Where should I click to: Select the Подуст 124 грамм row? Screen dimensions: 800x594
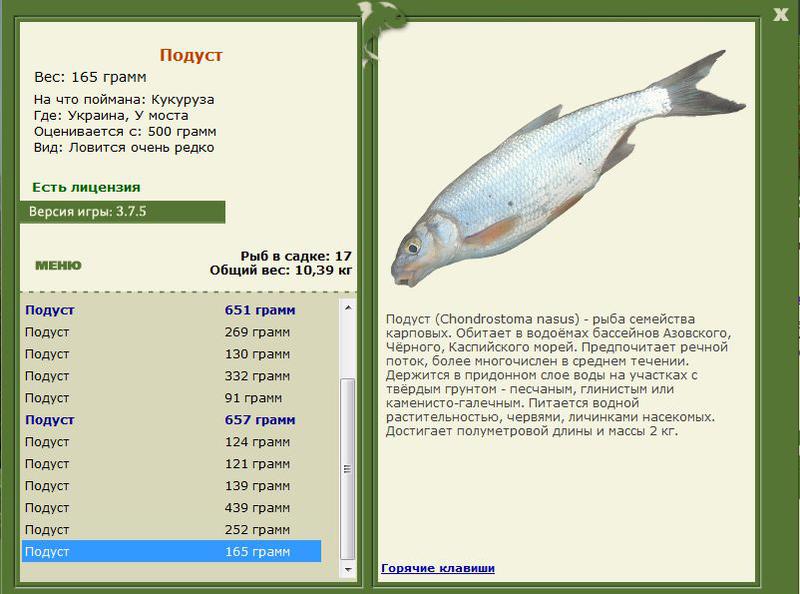(171, 441)
